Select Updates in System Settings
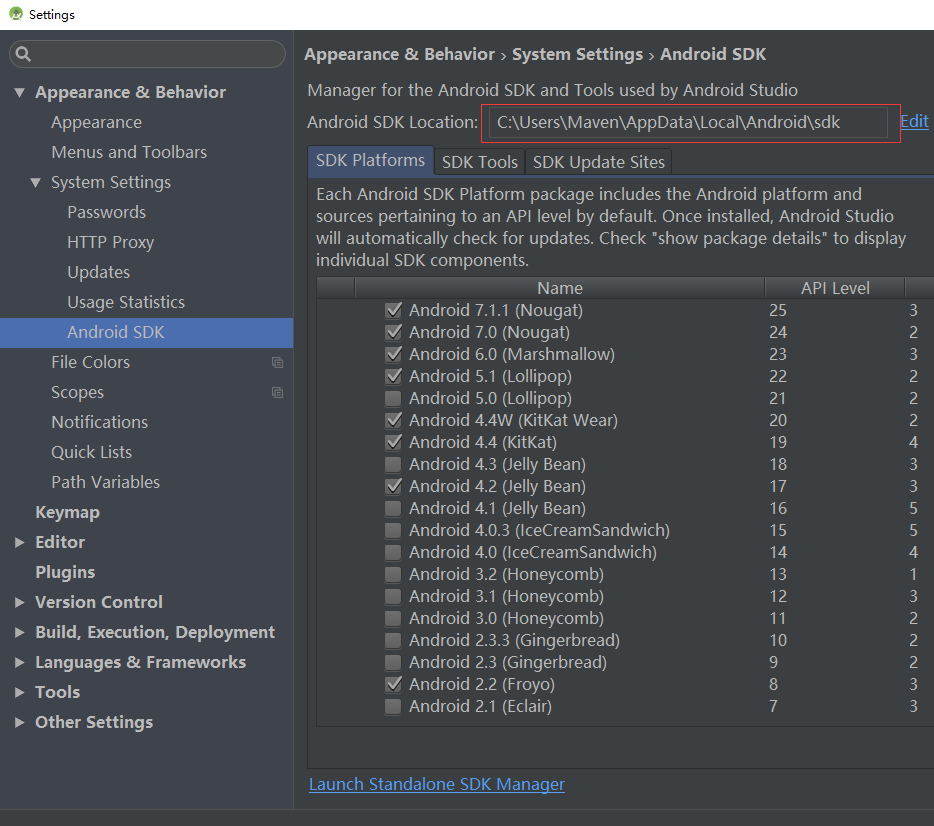Screen dimensions: 934x826 (x=98, y=272)
